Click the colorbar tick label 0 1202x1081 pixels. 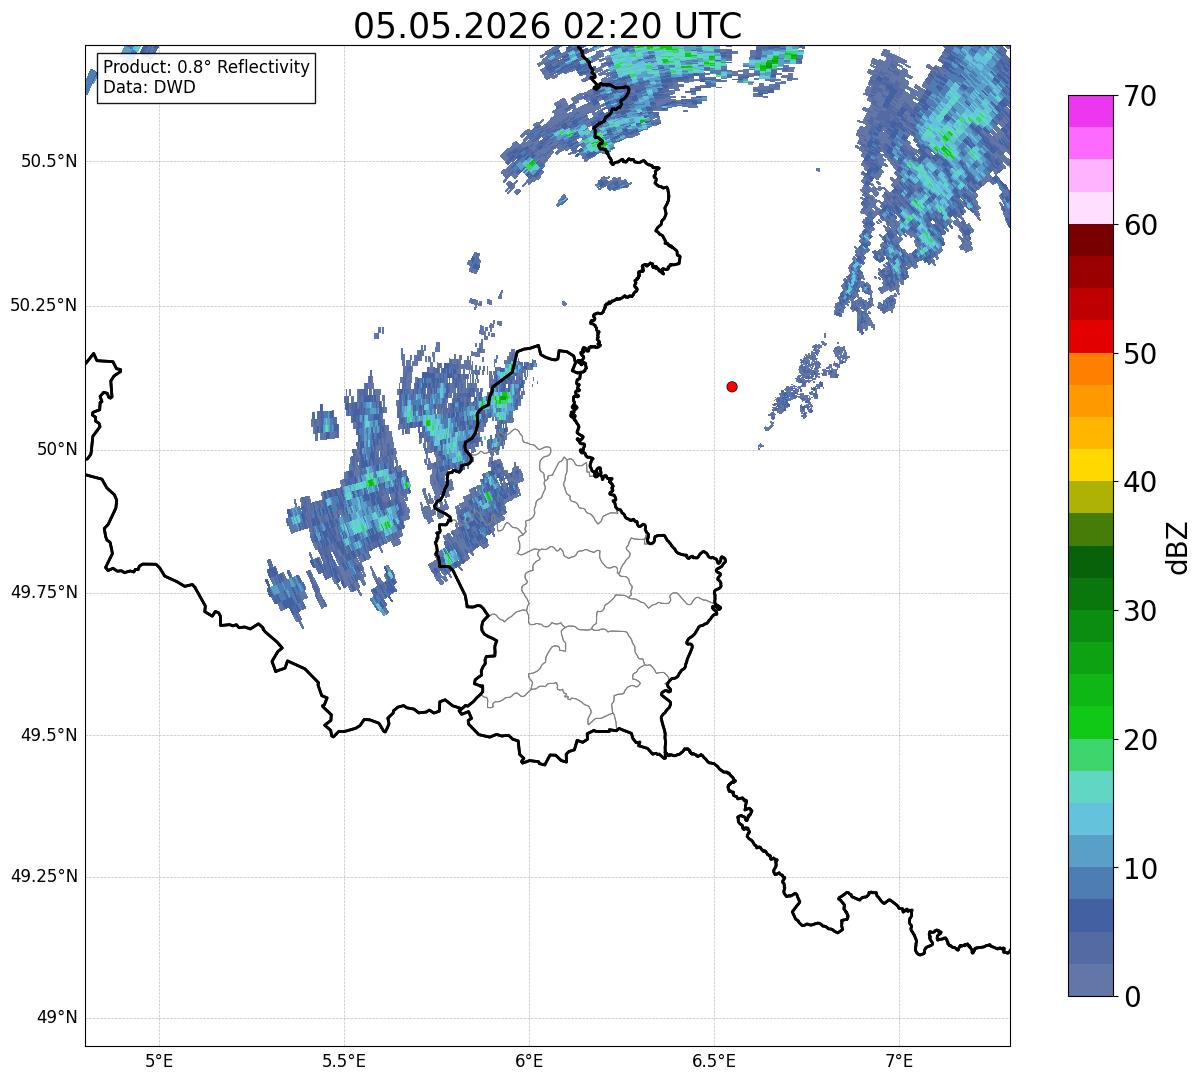point(1131,996)
